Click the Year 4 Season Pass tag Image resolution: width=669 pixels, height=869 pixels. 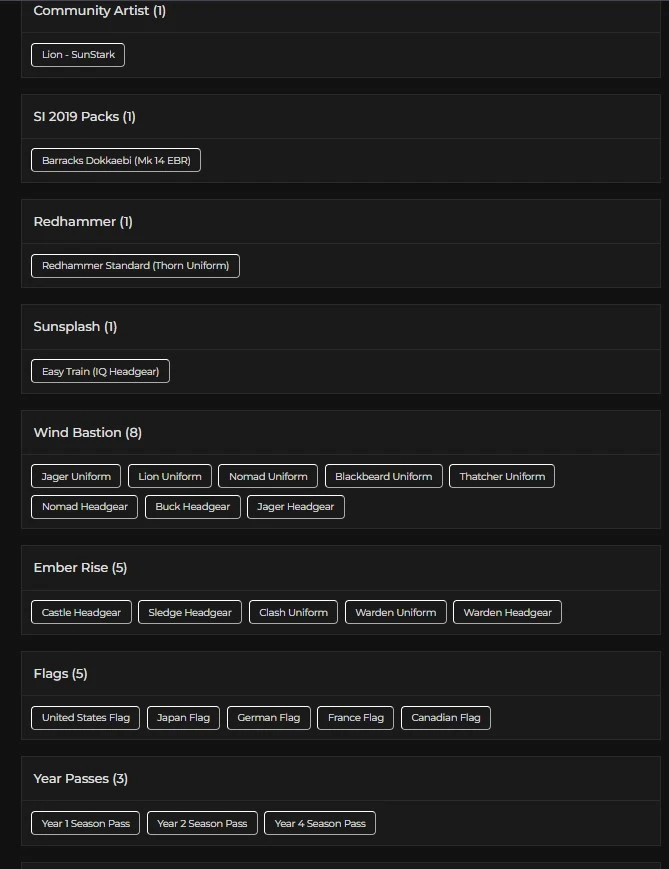[x=320, y=824]
